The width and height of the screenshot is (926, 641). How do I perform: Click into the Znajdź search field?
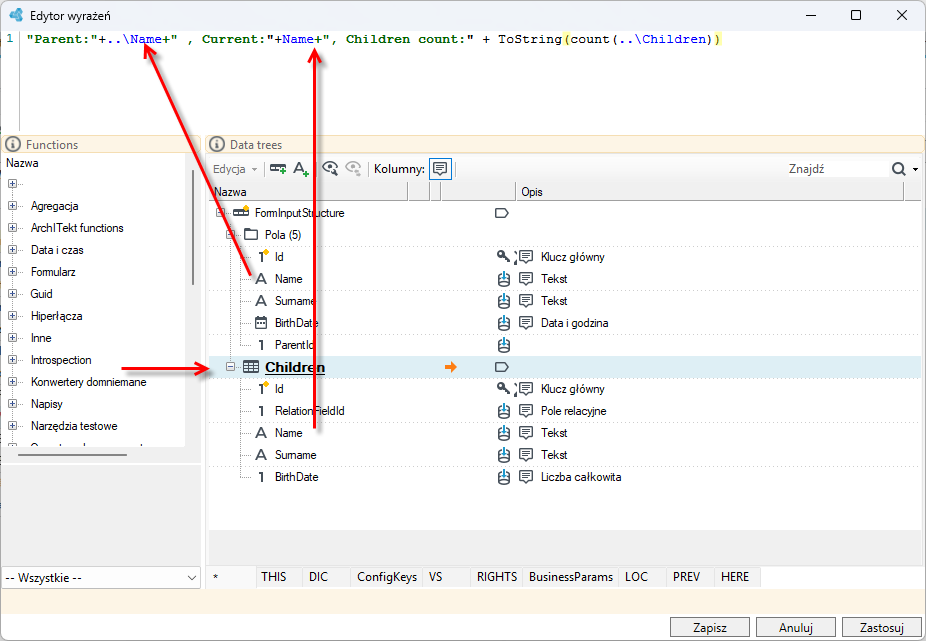(837, 169)
